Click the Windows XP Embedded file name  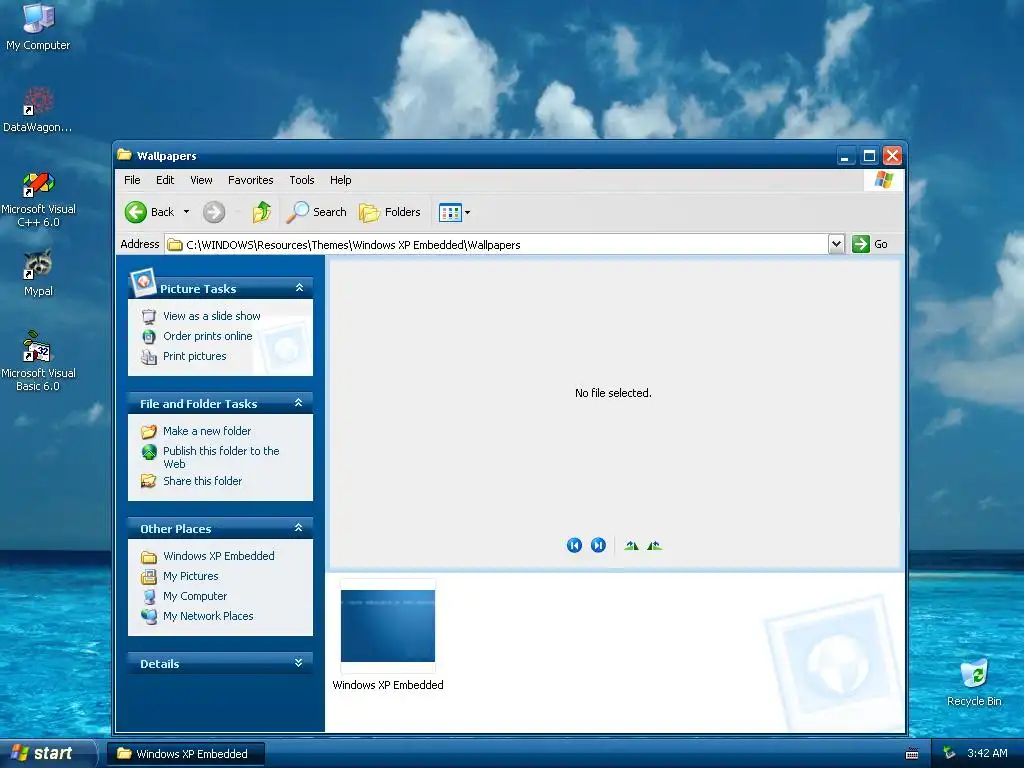(388, 685)
